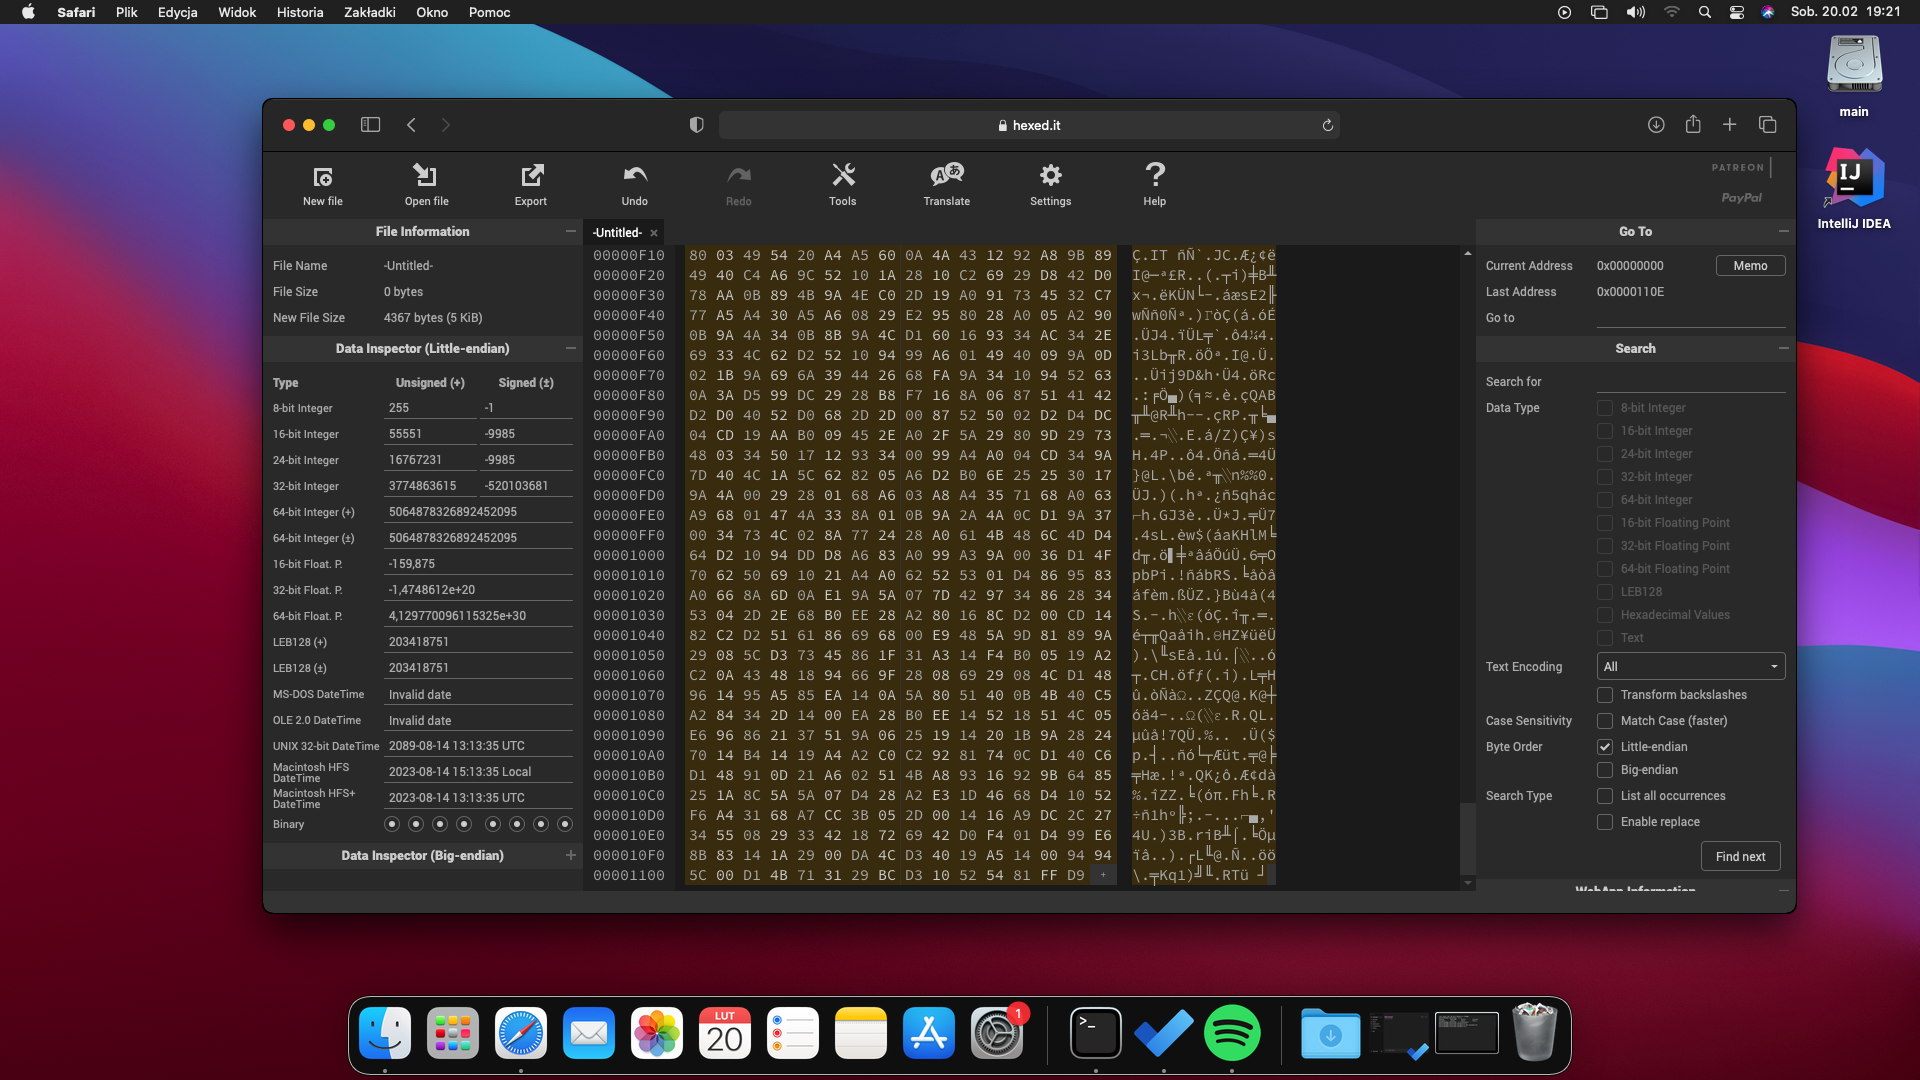The image size is (1920, 1080).
Task: Open Text Encoding dropdown menu
Action: tap(1691, 666)
